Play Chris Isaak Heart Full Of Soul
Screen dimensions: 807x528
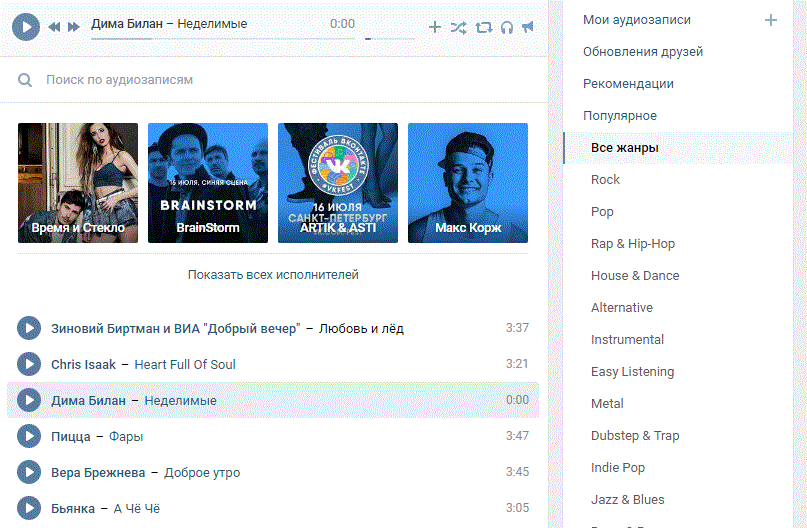(29, 364)
